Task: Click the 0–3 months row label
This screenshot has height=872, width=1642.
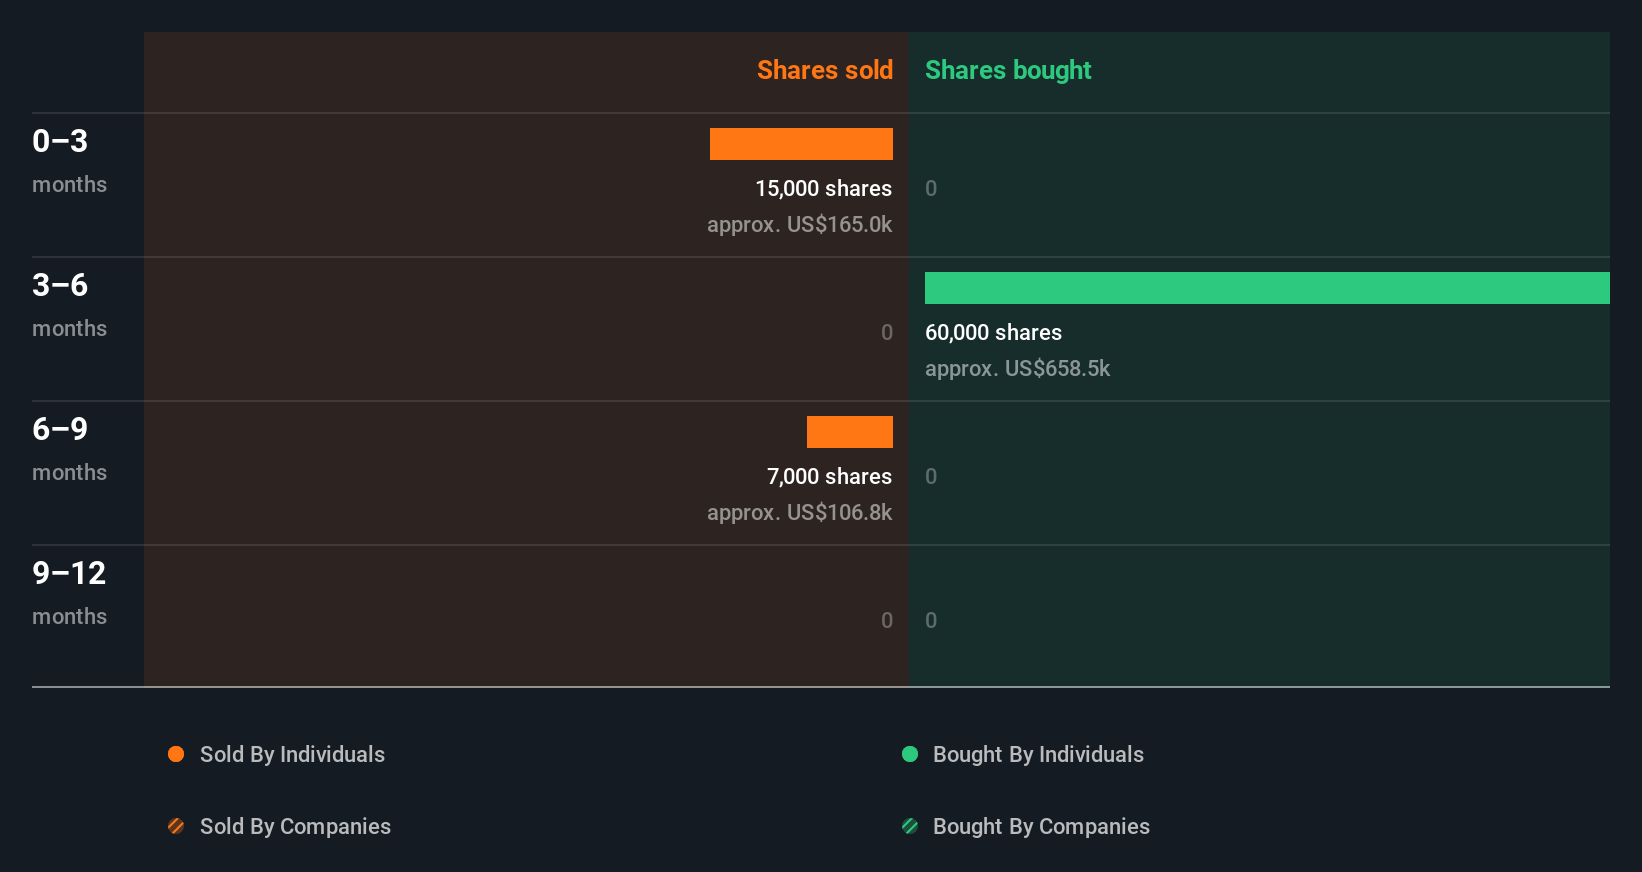Action: pos(69,160)
